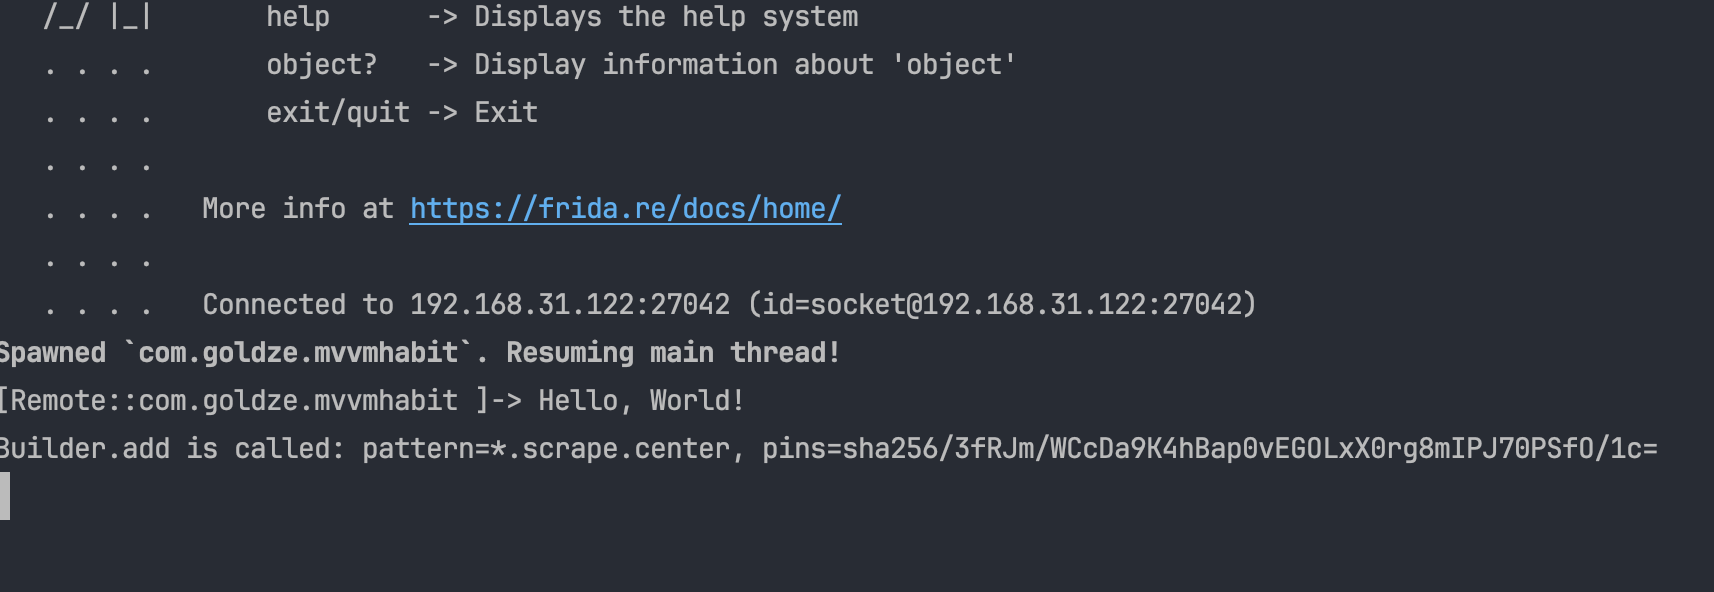
Task: Click the blinking terminal cursor block
Action: (x=5, y=496)
